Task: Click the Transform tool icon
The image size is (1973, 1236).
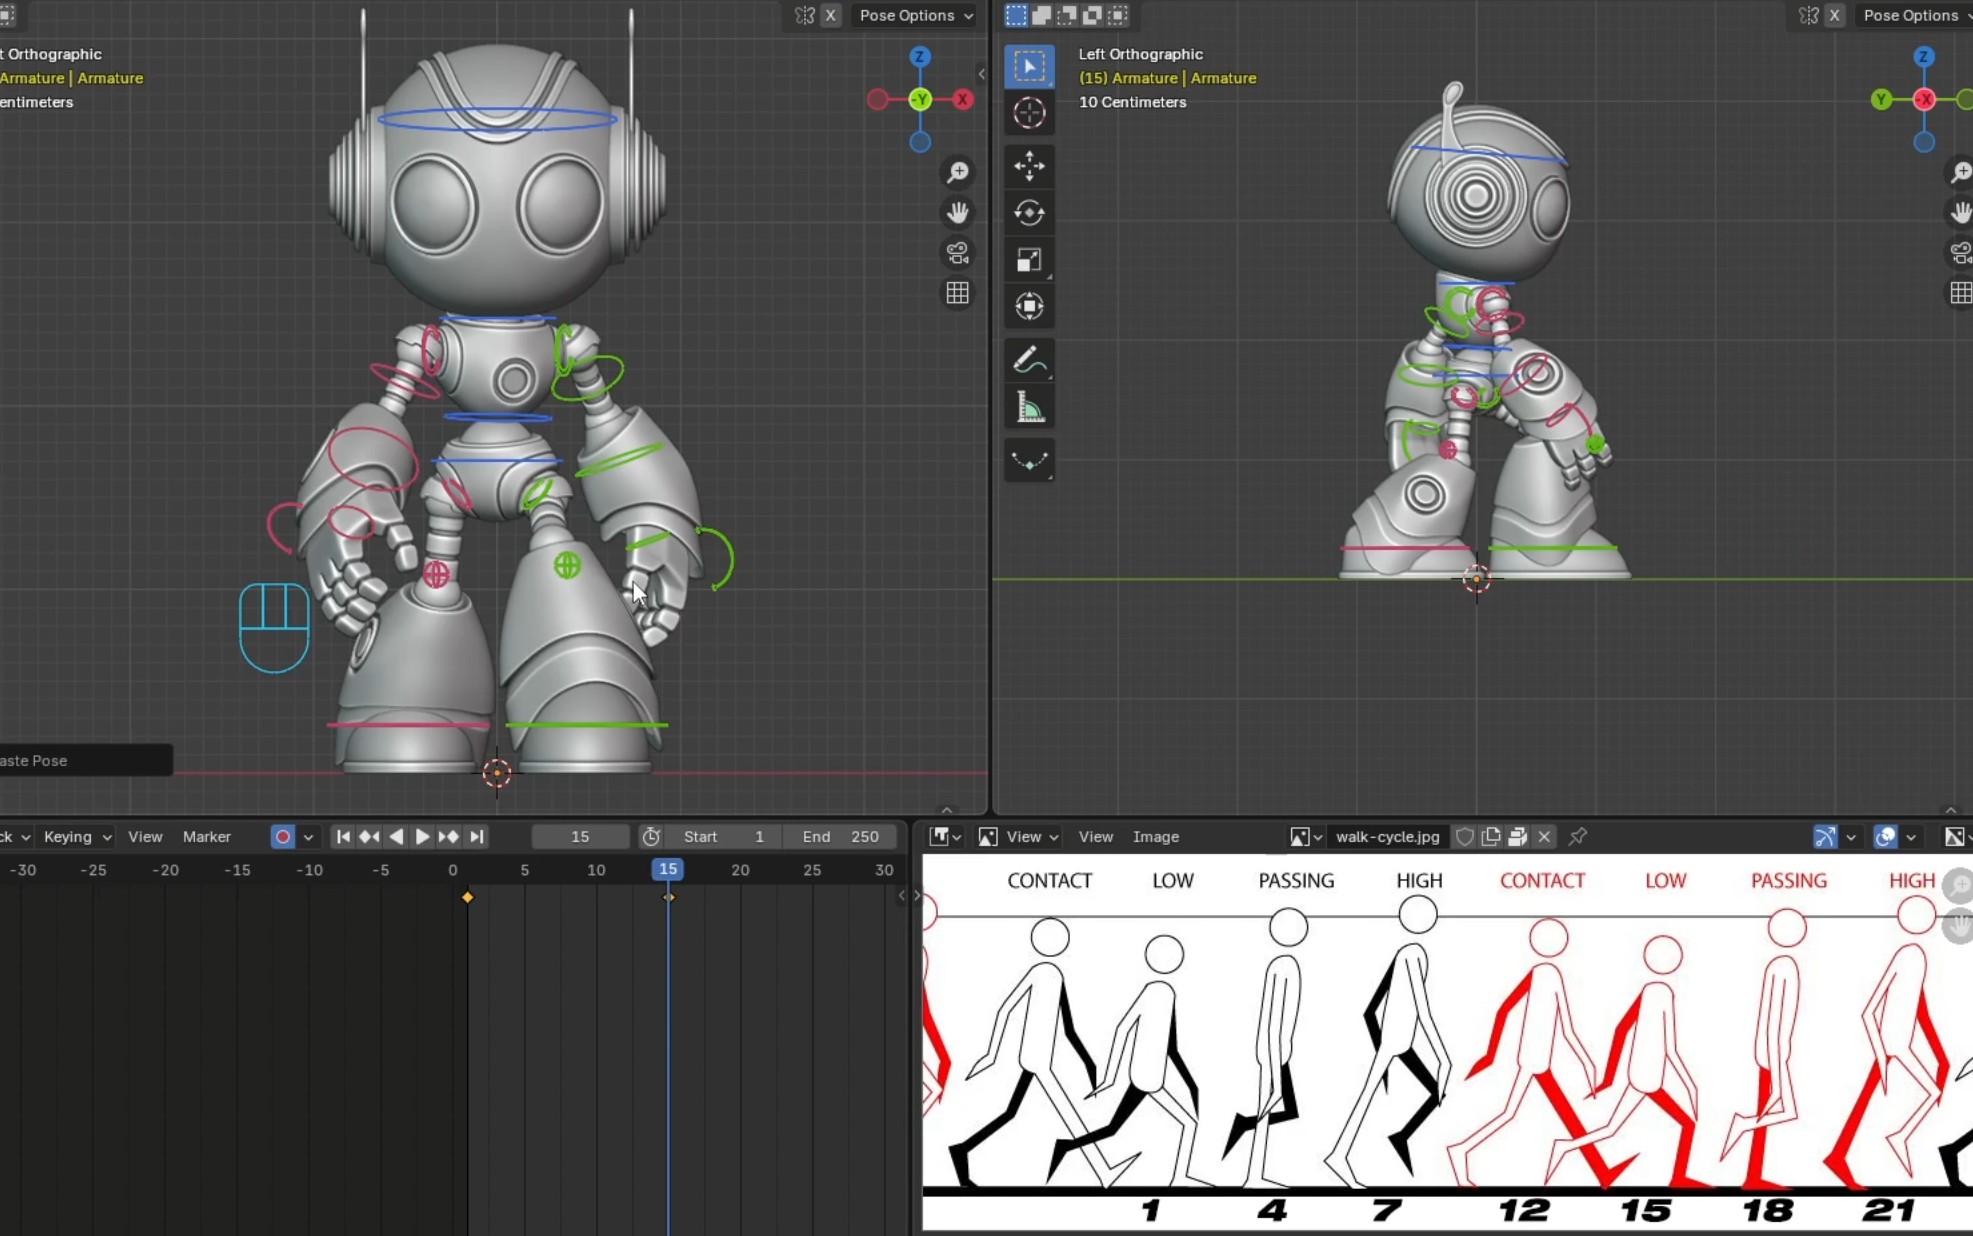Action: (x=1029, y=306)
